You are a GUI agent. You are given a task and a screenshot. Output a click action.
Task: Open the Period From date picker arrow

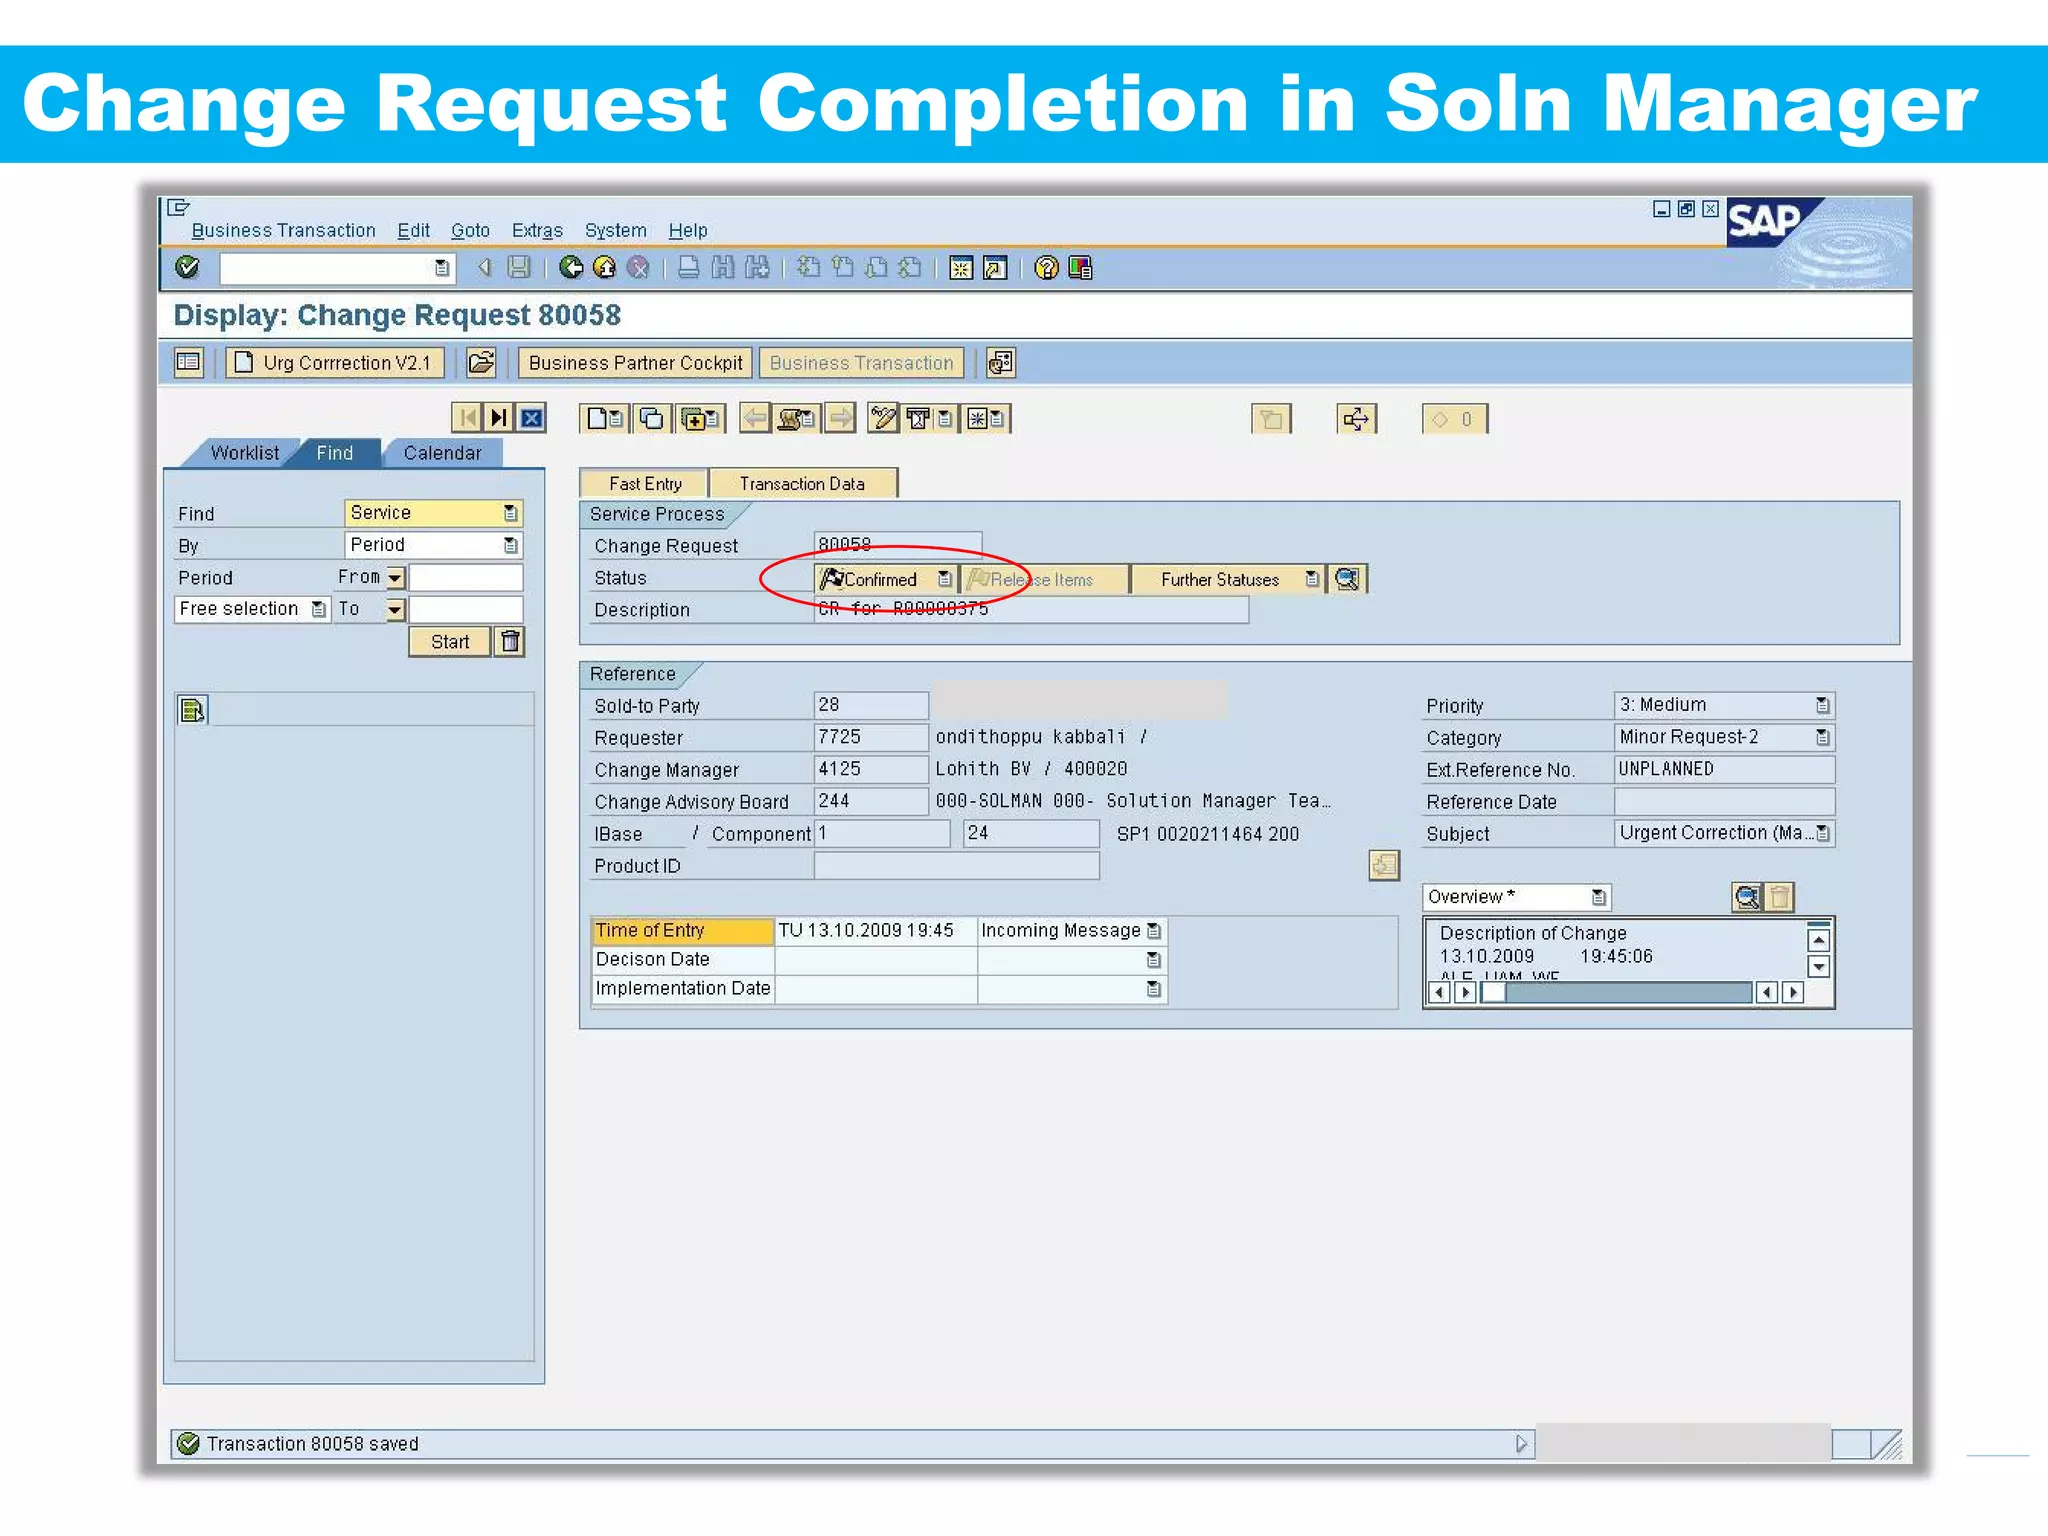[x=395, y=578]
